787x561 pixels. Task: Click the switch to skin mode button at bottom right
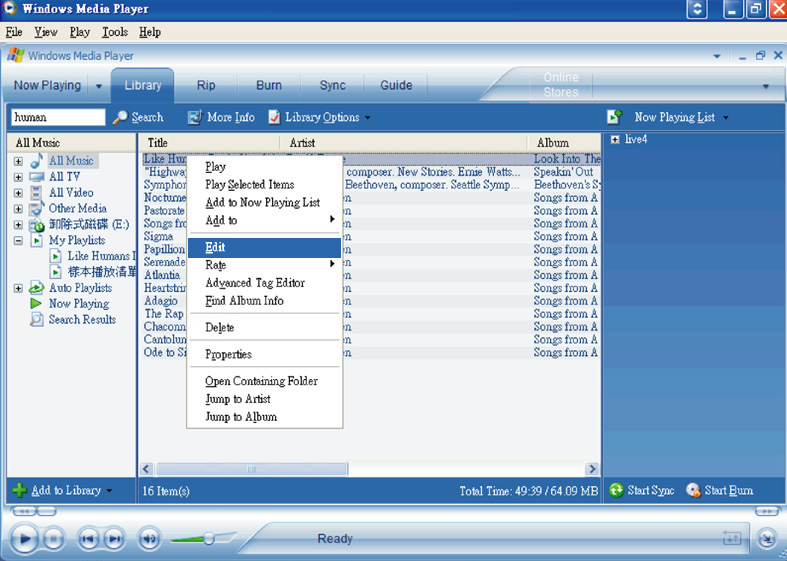pos(766,538)
